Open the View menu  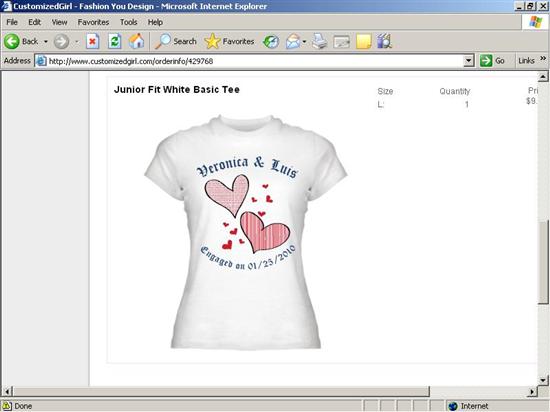59,22
